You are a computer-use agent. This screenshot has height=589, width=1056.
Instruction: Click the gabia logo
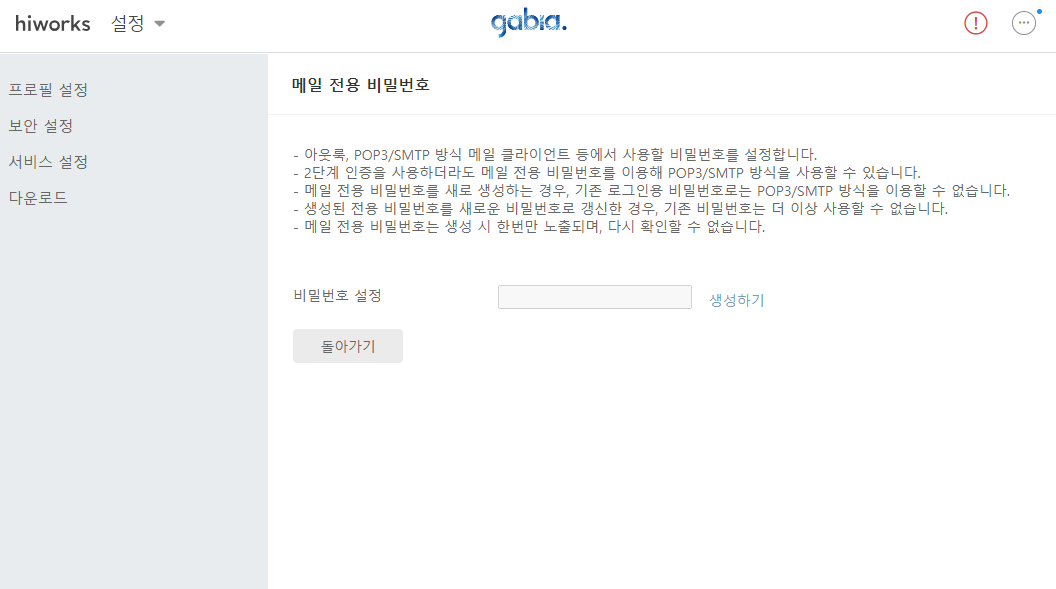point(529,24)
